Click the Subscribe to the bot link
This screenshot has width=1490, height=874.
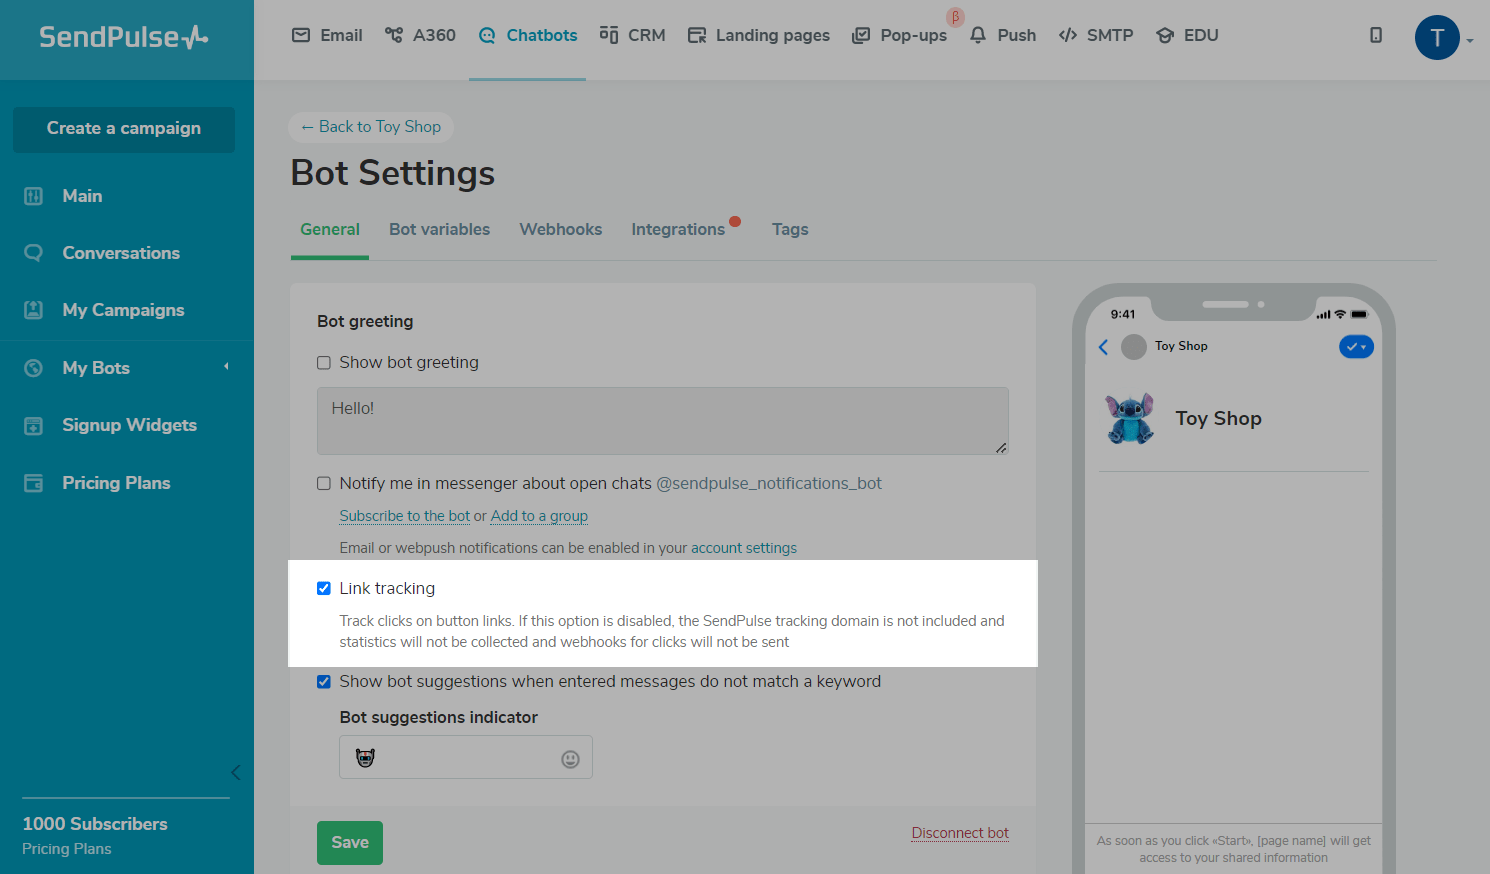tap(404, 516)
